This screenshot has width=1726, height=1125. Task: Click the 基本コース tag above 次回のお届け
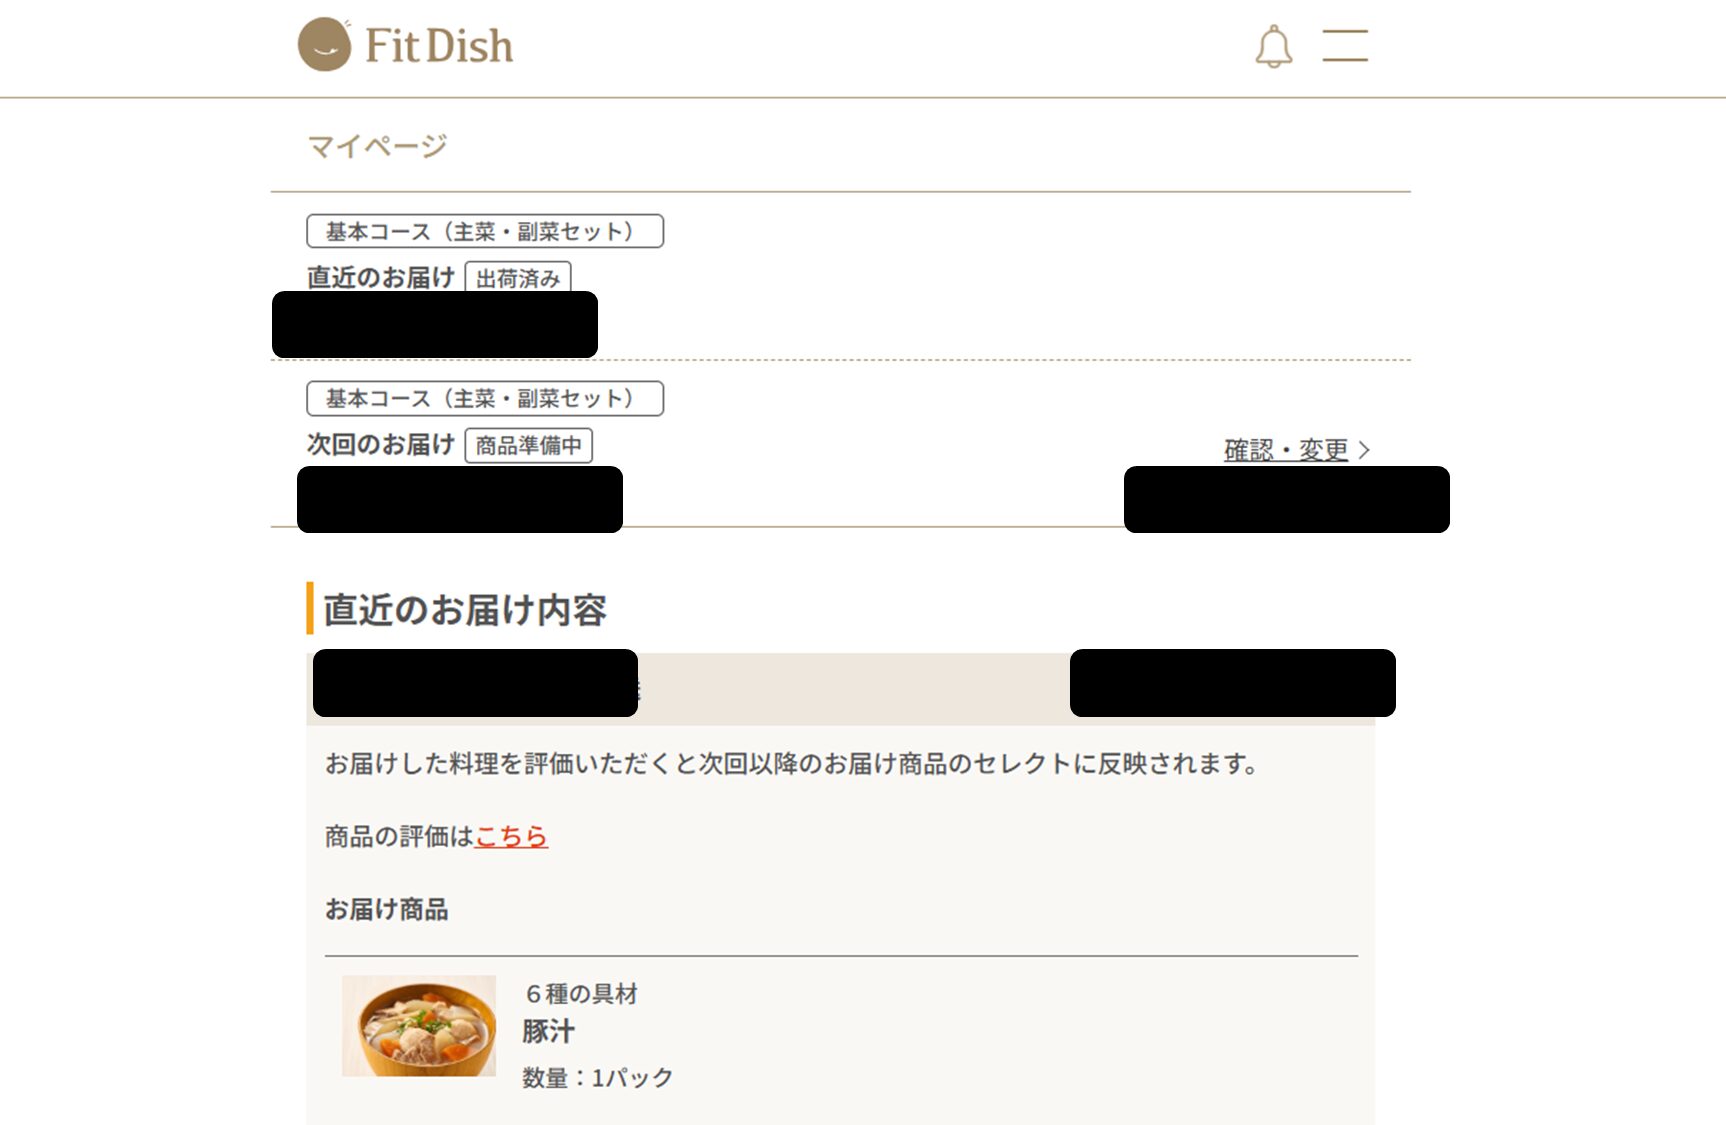coord(484,398)
